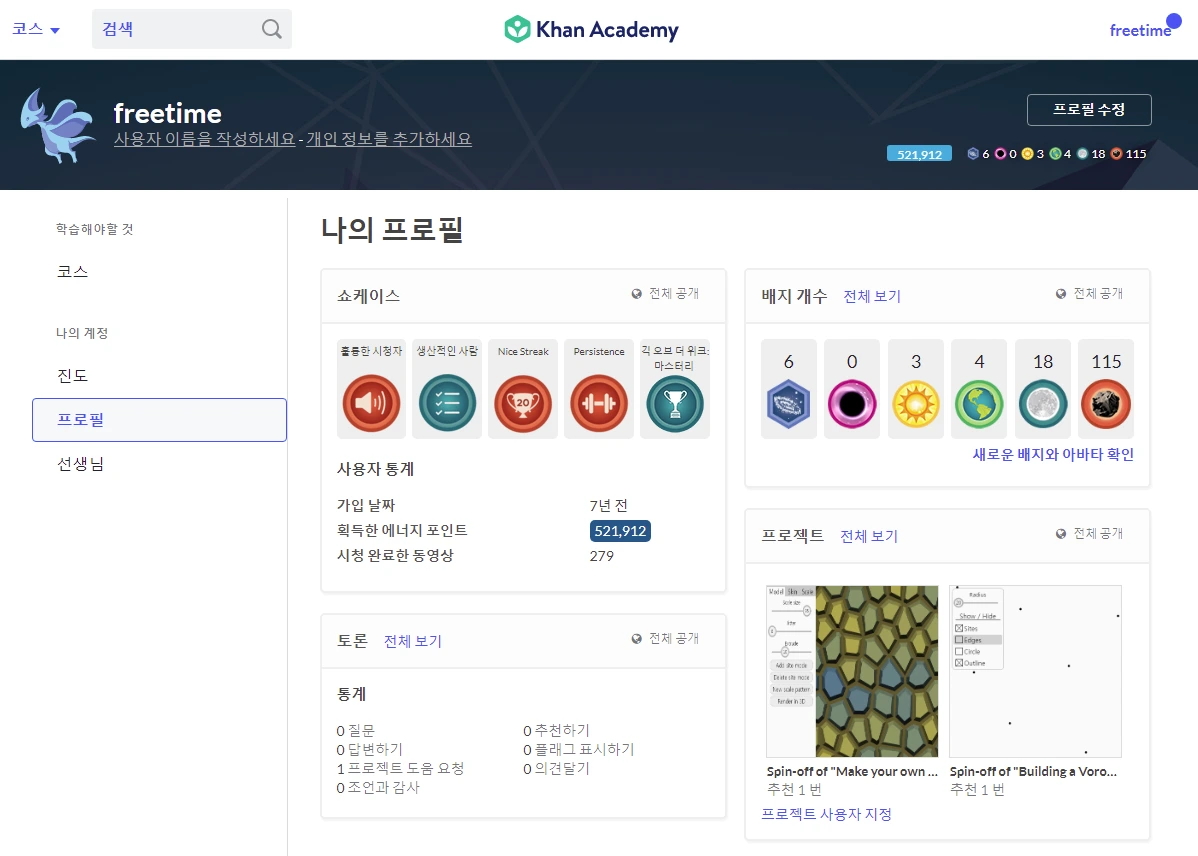The image size is (1198, 856).
Task: Click 프로젝트 사용자 지정 link
Action: point(826,815)
